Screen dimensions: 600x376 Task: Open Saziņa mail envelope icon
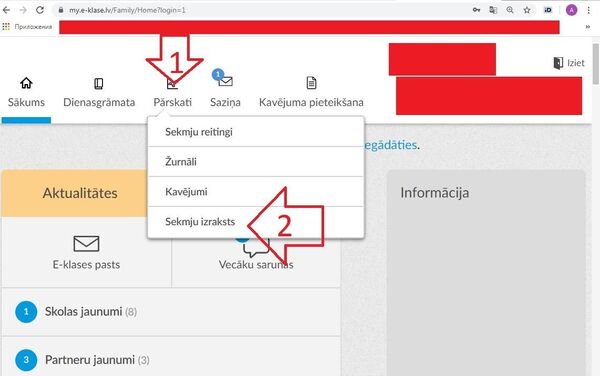coord(225,81)
